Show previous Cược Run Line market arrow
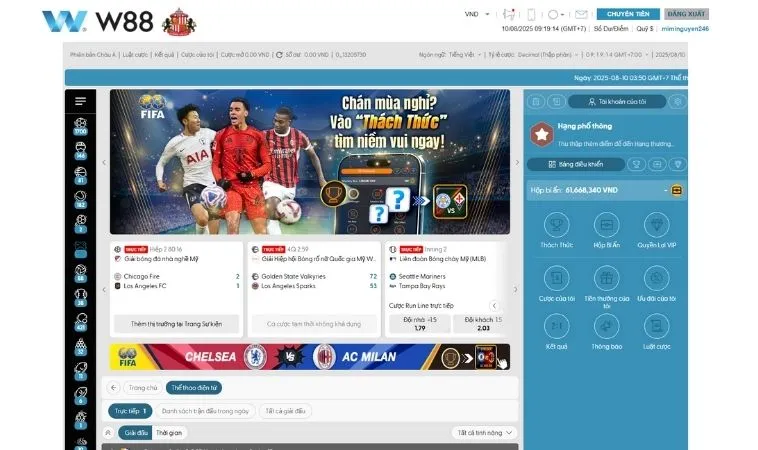The width and height of the screenshot is (758, 450). pyautogui.click(x=494, y=305)
